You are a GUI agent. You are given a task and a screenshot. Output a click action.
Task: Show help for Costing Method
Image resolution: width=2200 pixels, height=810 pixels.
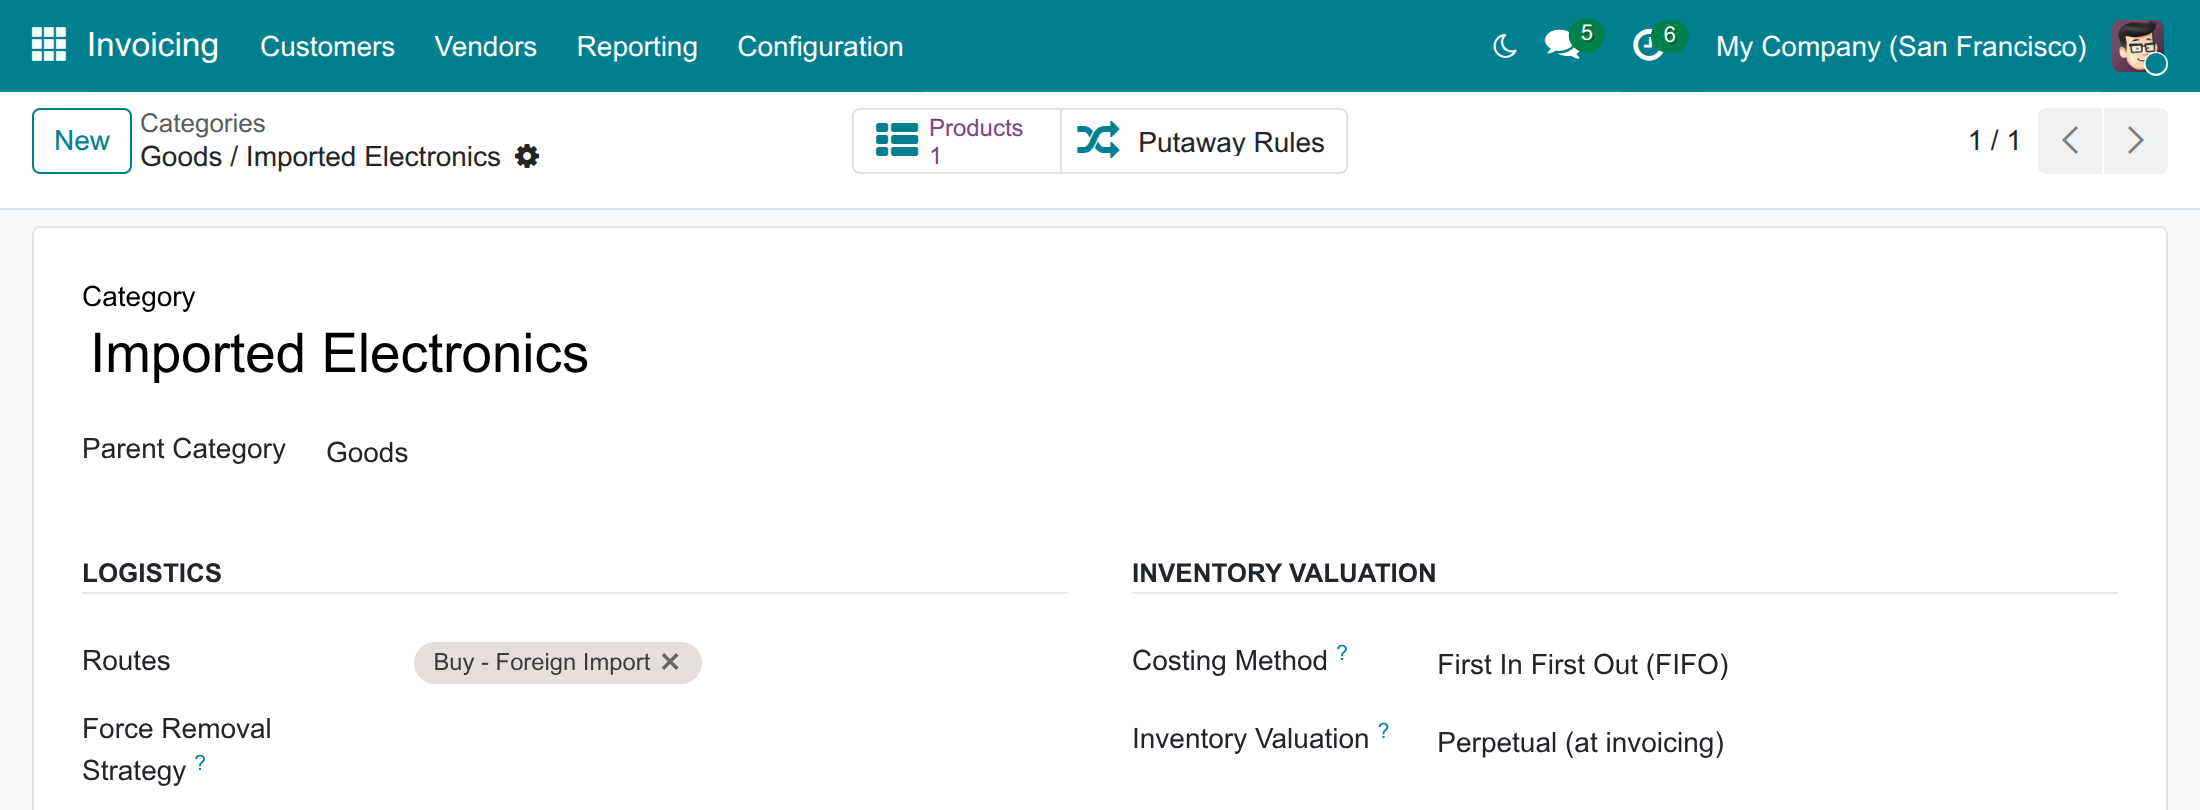[1342, 652]
